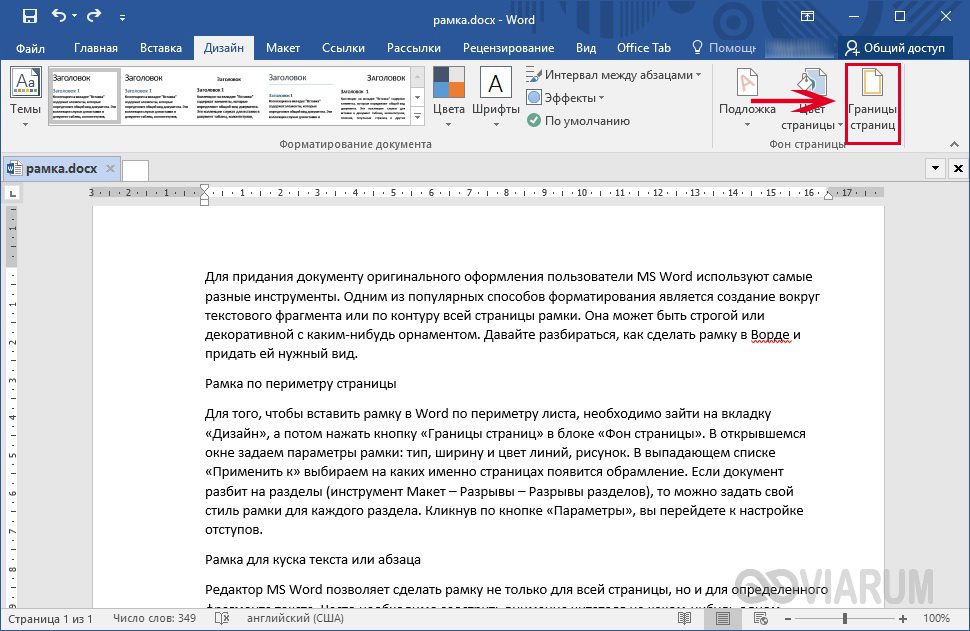
Task: Open the Эффекты dropdown
Action: pyautogui.click(x=565, y=98)
